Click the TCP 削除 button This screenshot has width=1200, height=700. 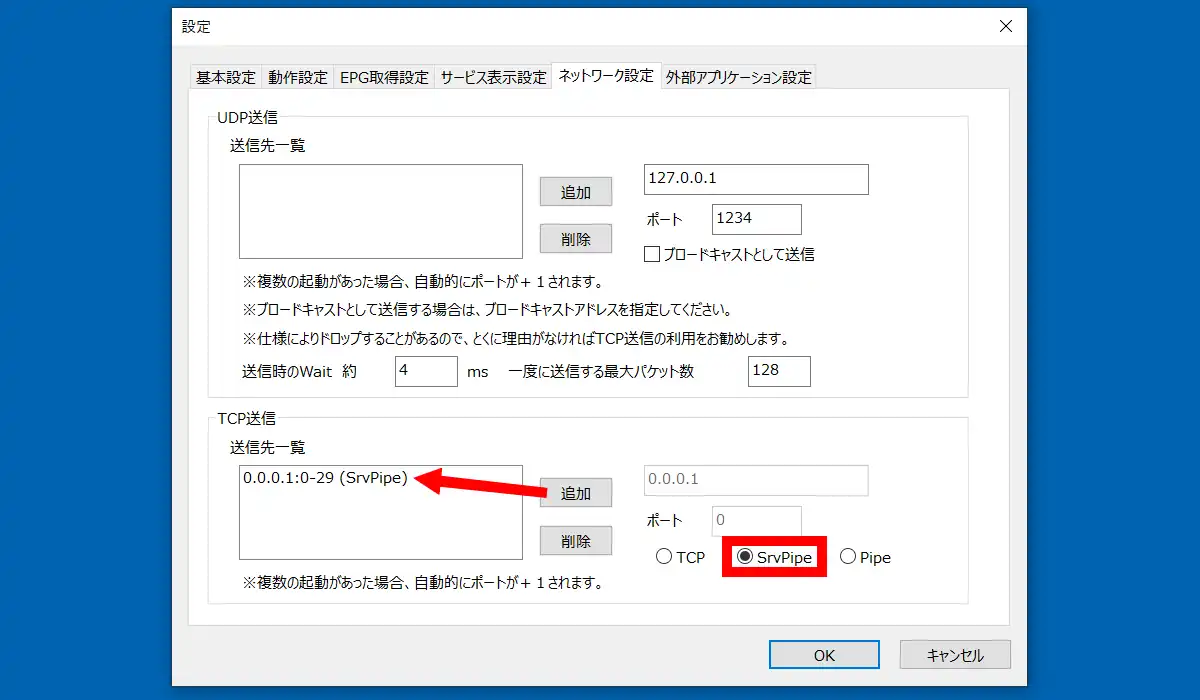pyautogui.click(x=576, y=541)
